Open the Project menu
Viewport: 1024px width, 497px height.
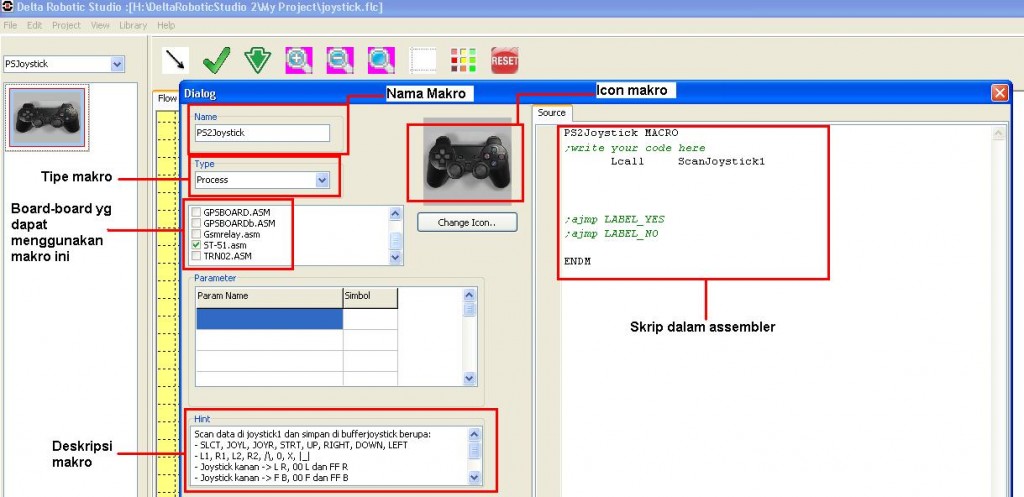[66, 24]
